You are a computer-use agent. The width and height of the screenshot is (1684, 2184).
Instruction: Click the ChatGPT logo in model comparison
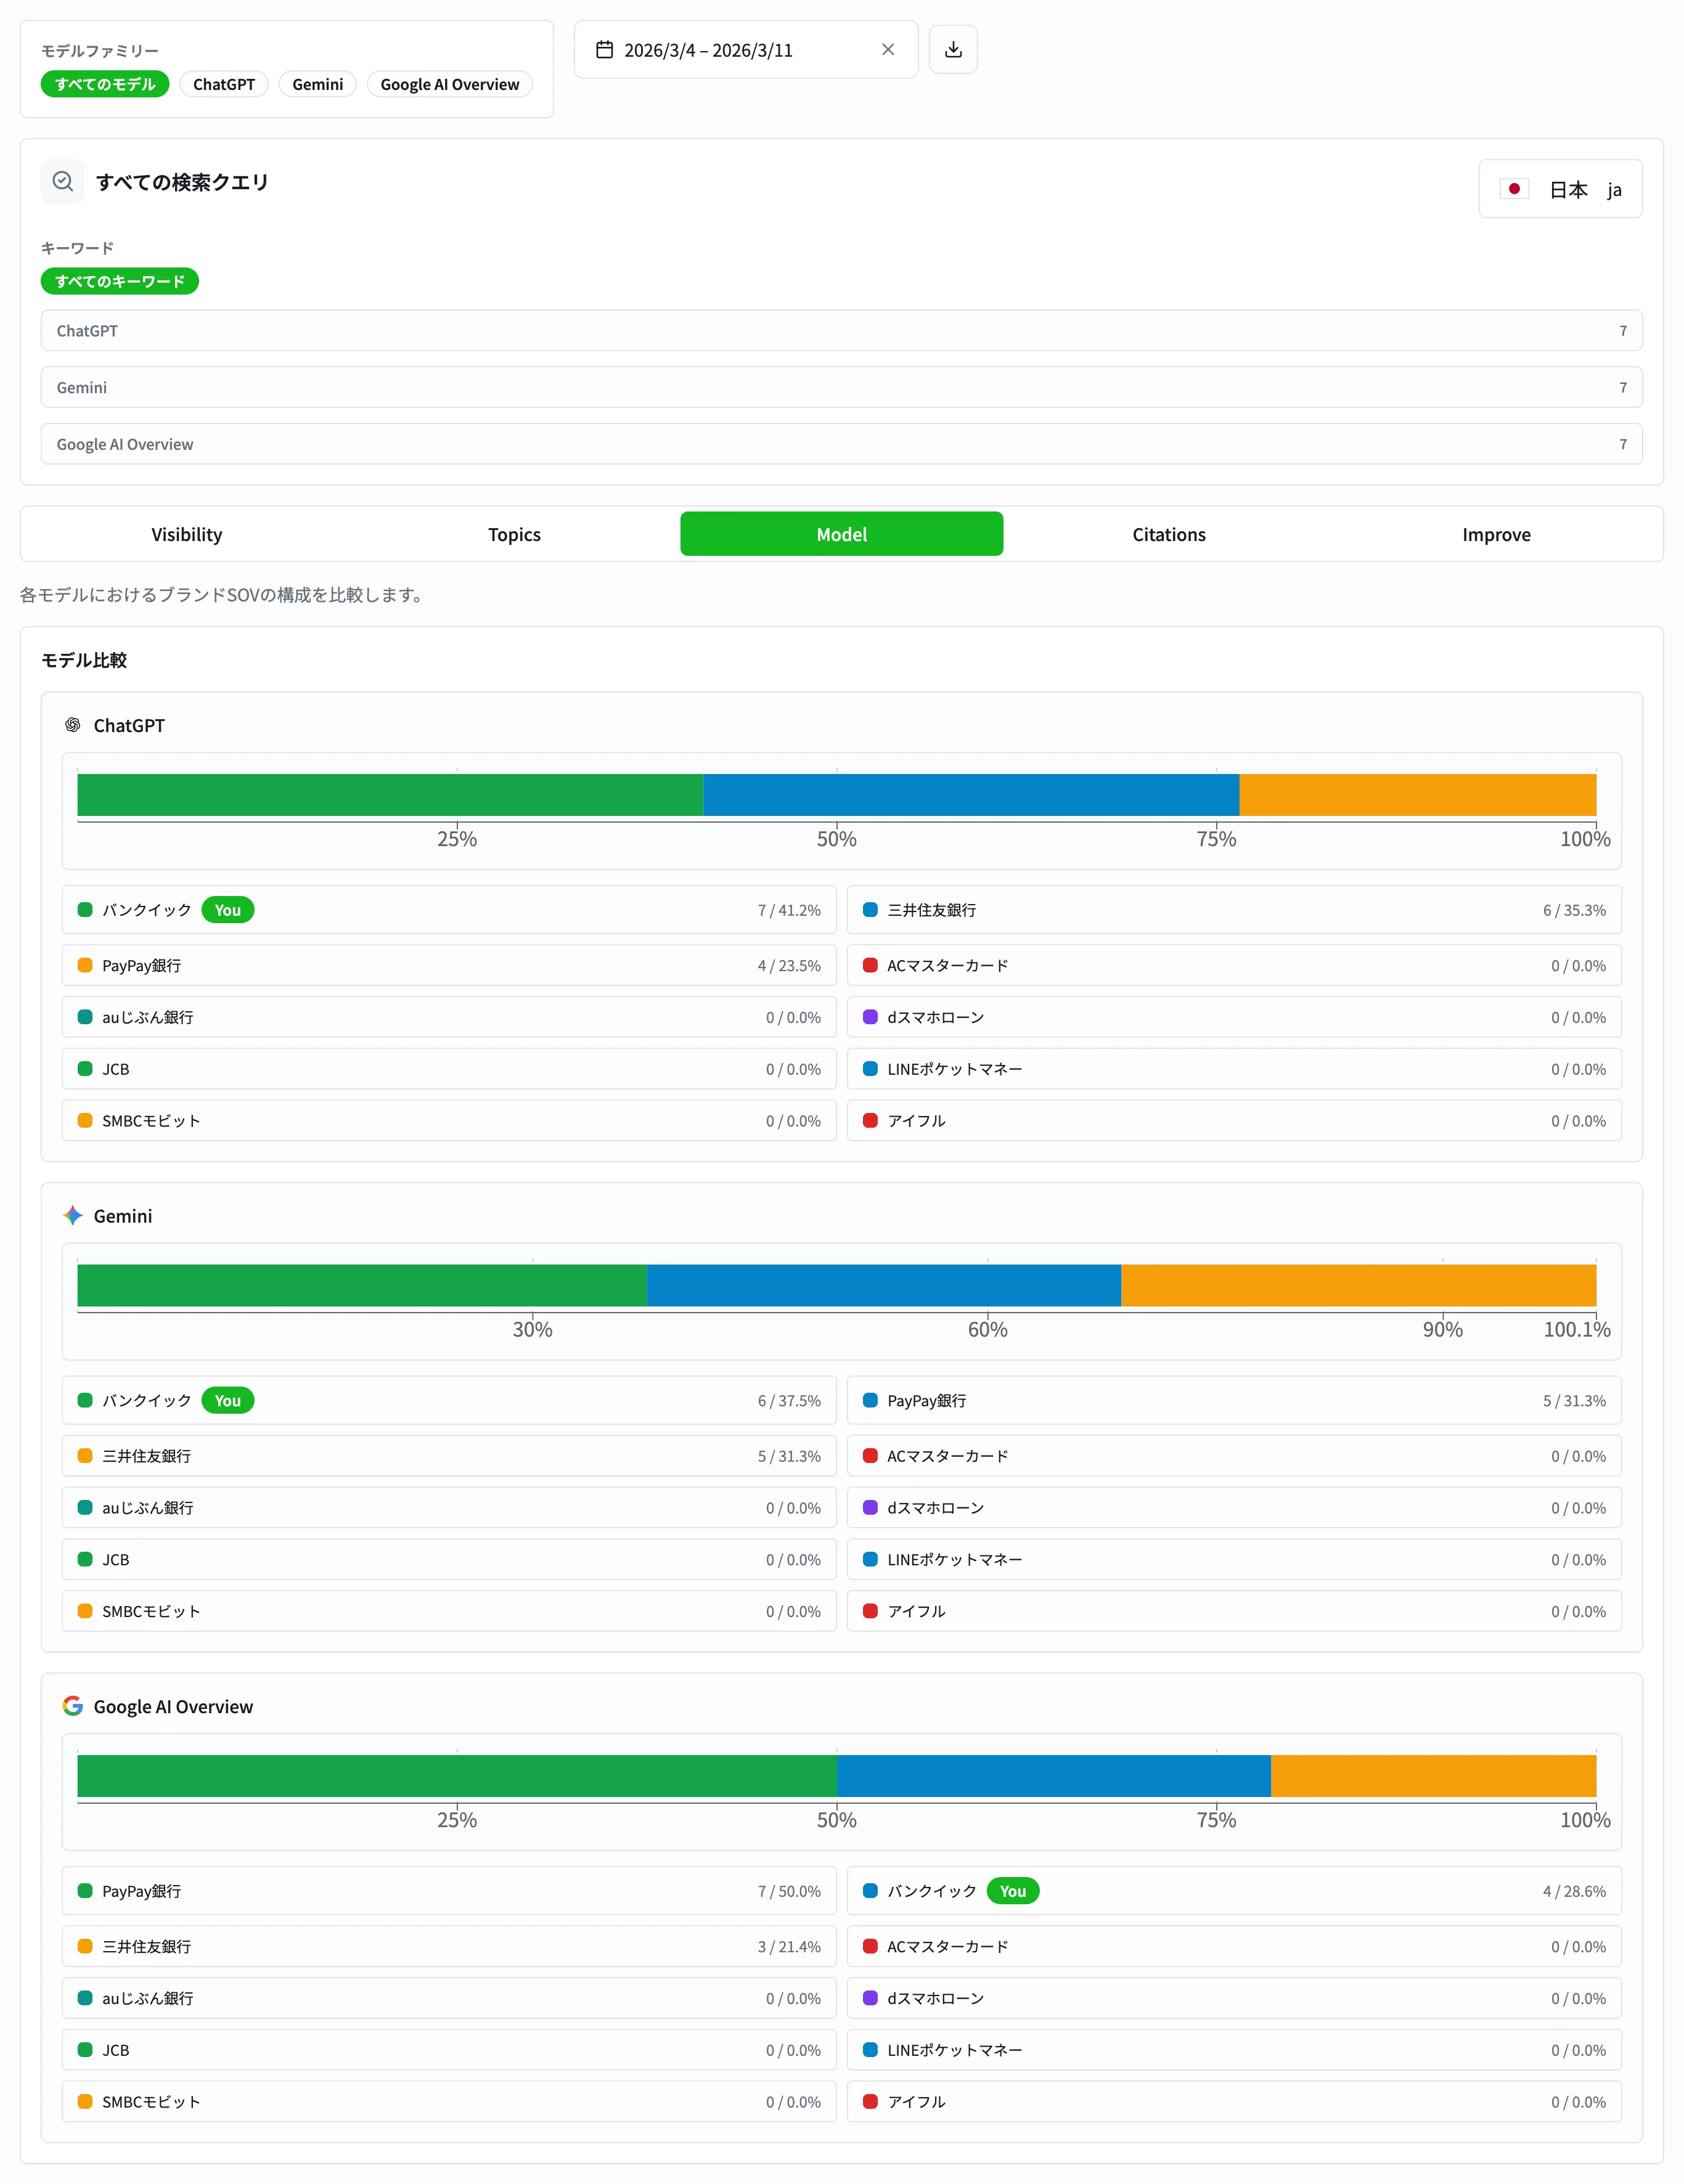73,725
